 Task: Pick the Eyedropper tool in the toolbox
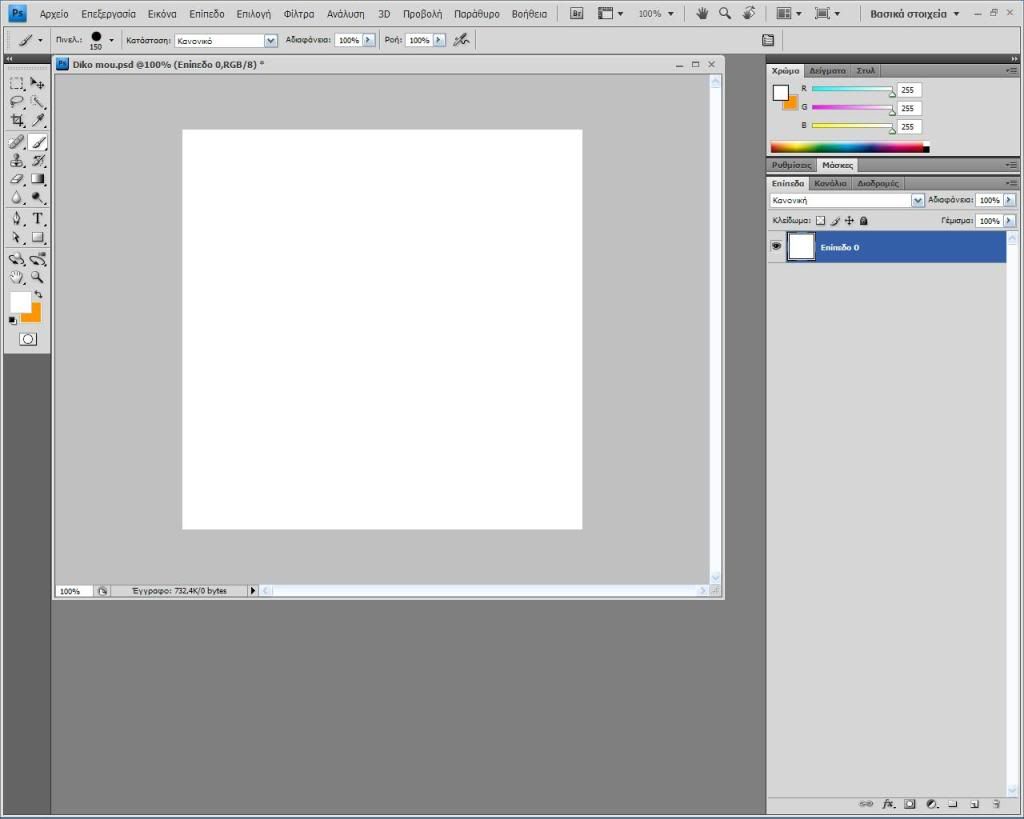click(38, 121)
